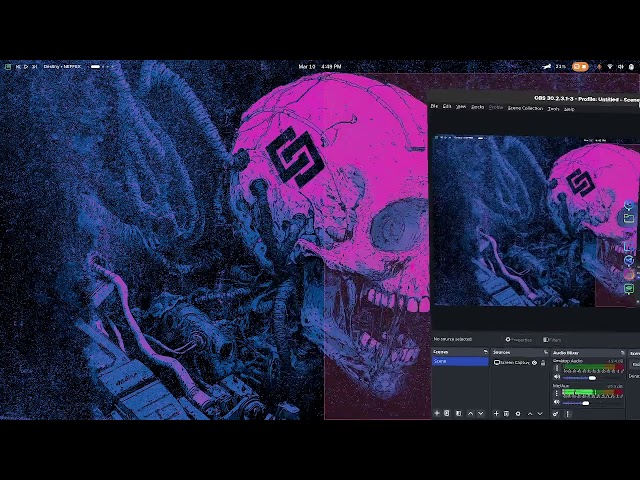Click the Properties button above Sources
Screen dimensions: 640x480
click(519, 340)
